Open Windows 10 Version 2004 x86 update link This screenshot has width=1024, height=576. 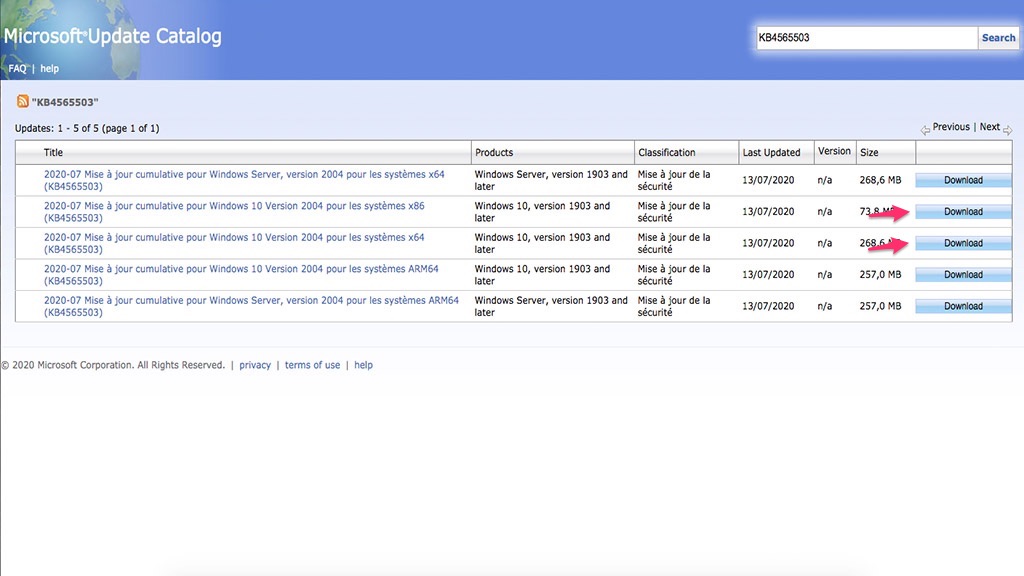click(x=234, y=212)
